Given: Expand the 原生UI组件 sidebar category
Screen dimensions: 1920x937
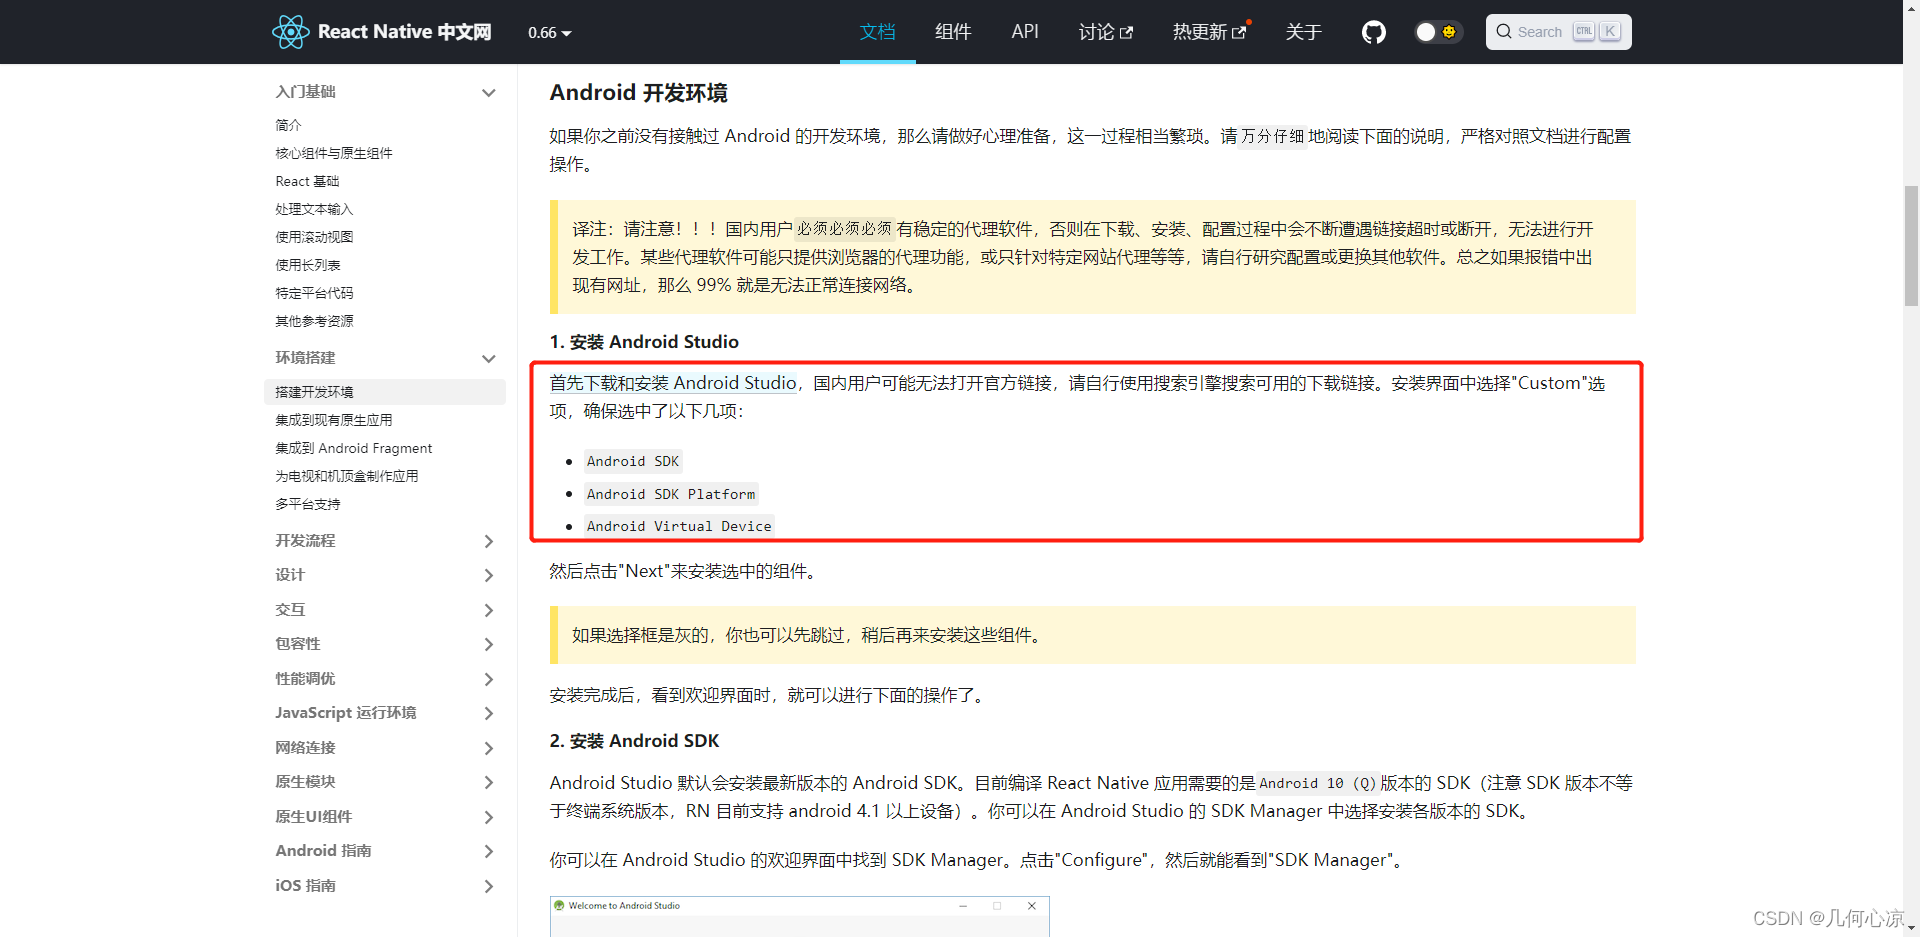Looking at the screenshot, I should 386,817.
